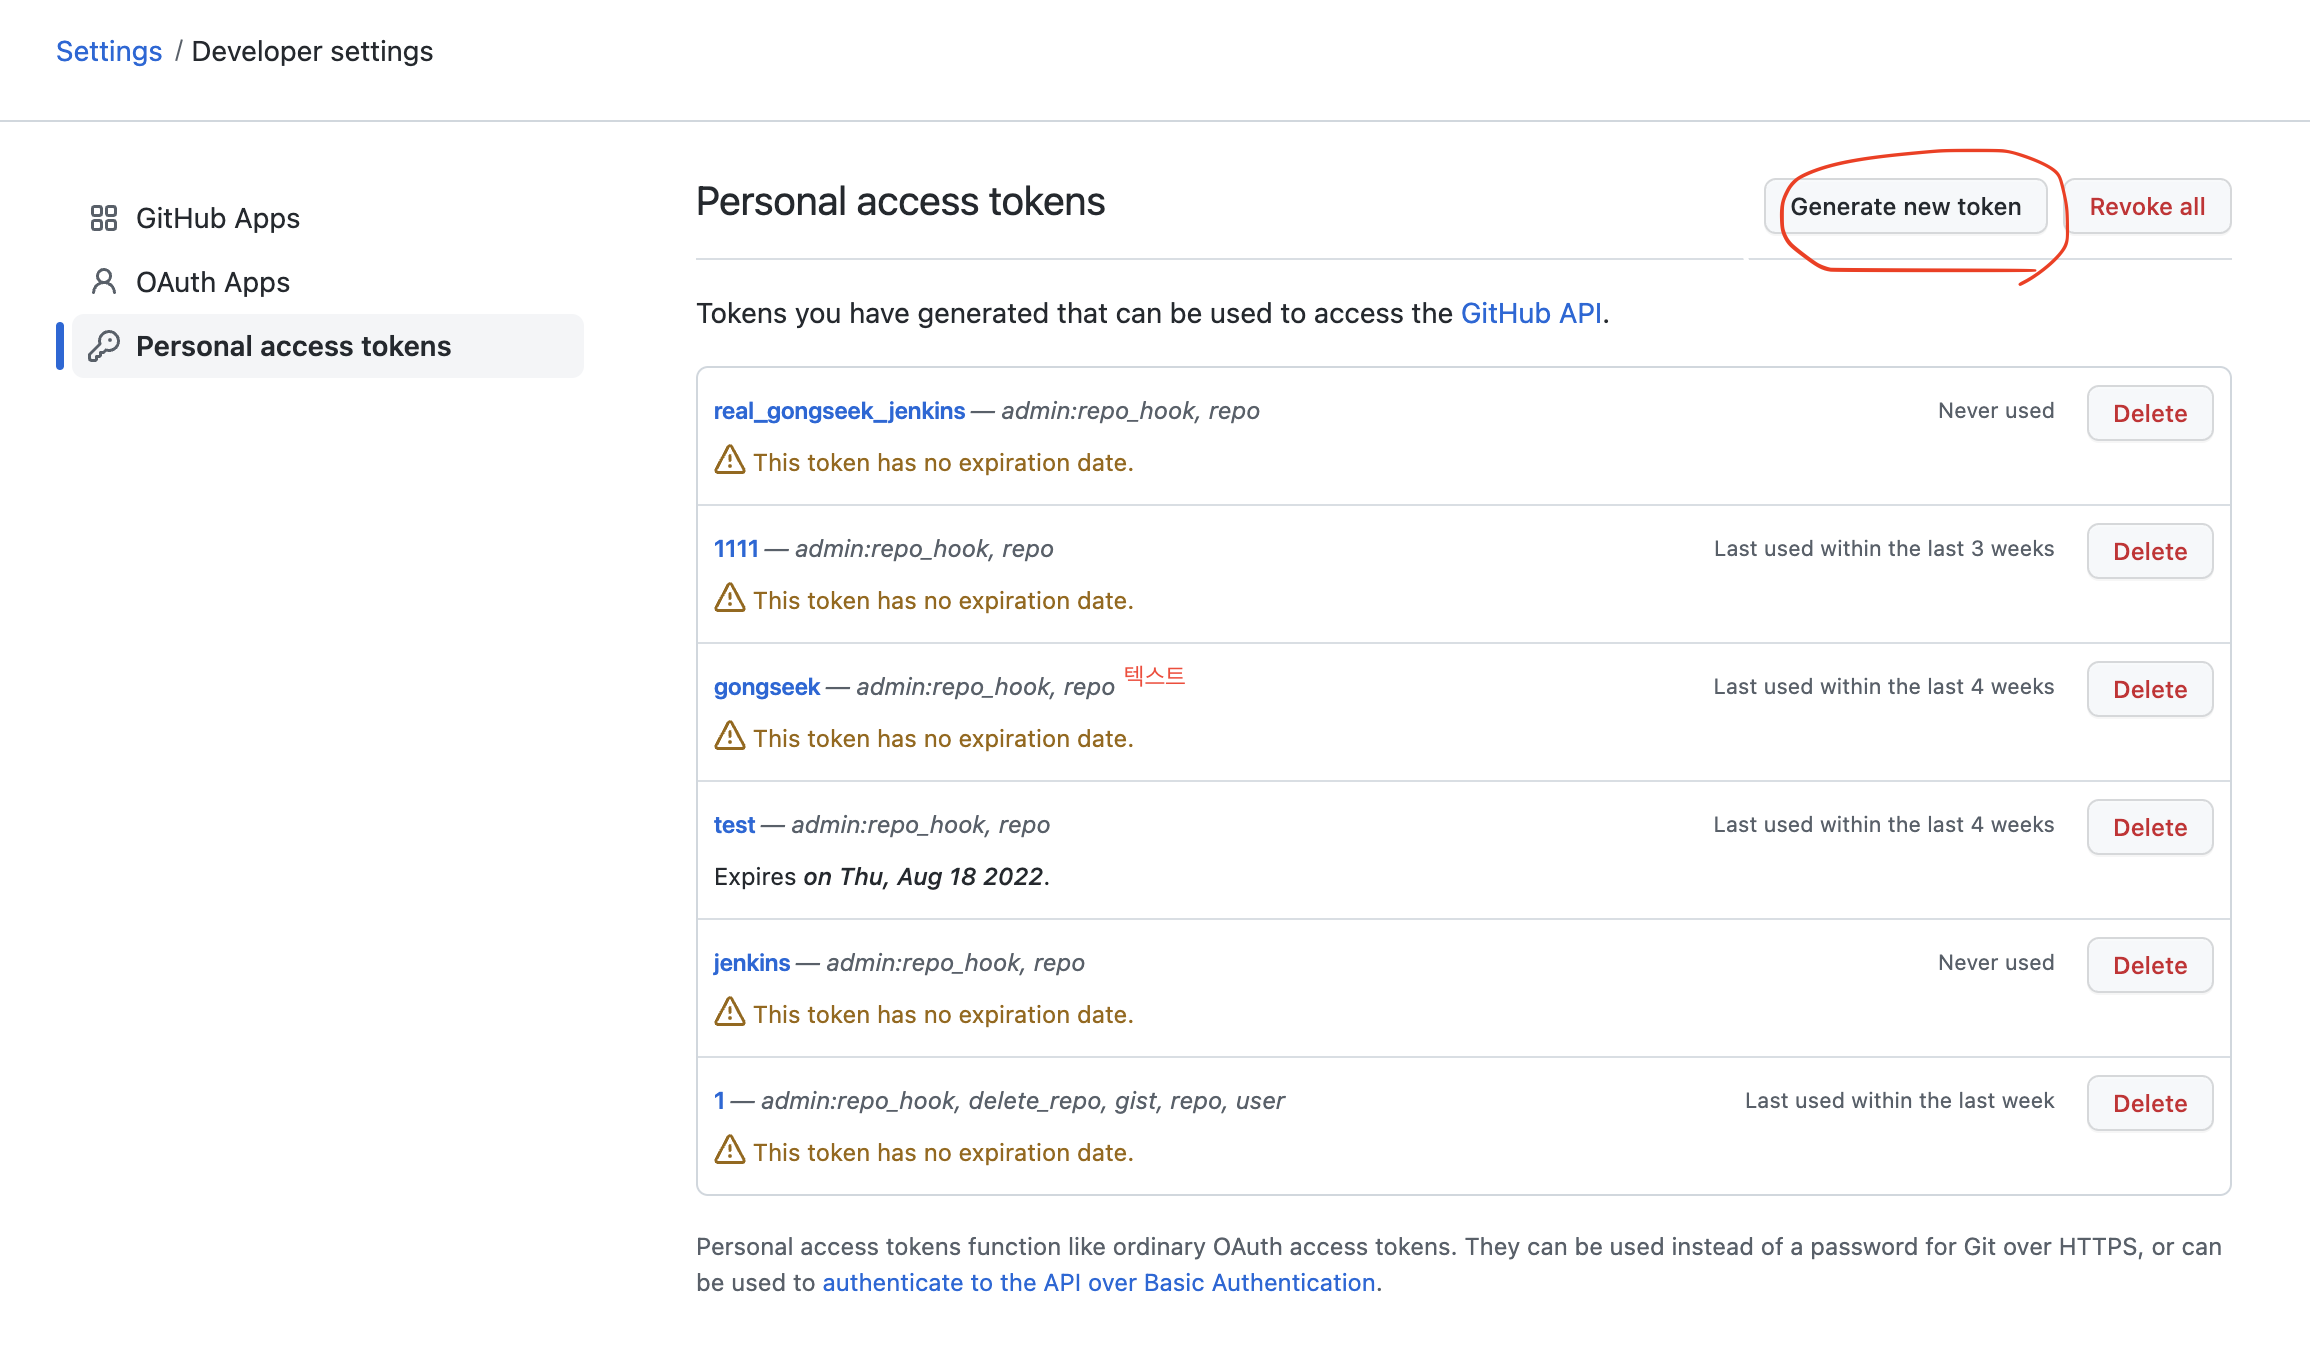Open the OAuth Apps sidebar section
Screen dimensions: 2310x1354
(212, 282)
